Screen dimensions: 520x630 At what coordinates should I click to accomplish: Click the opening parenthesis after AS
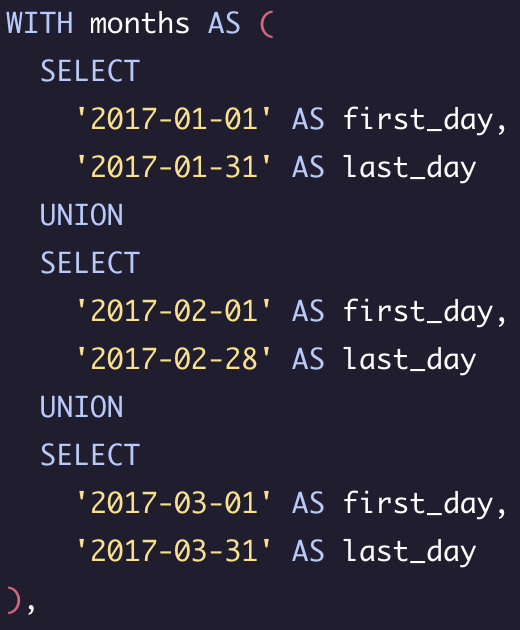click(x=267, y=24)
